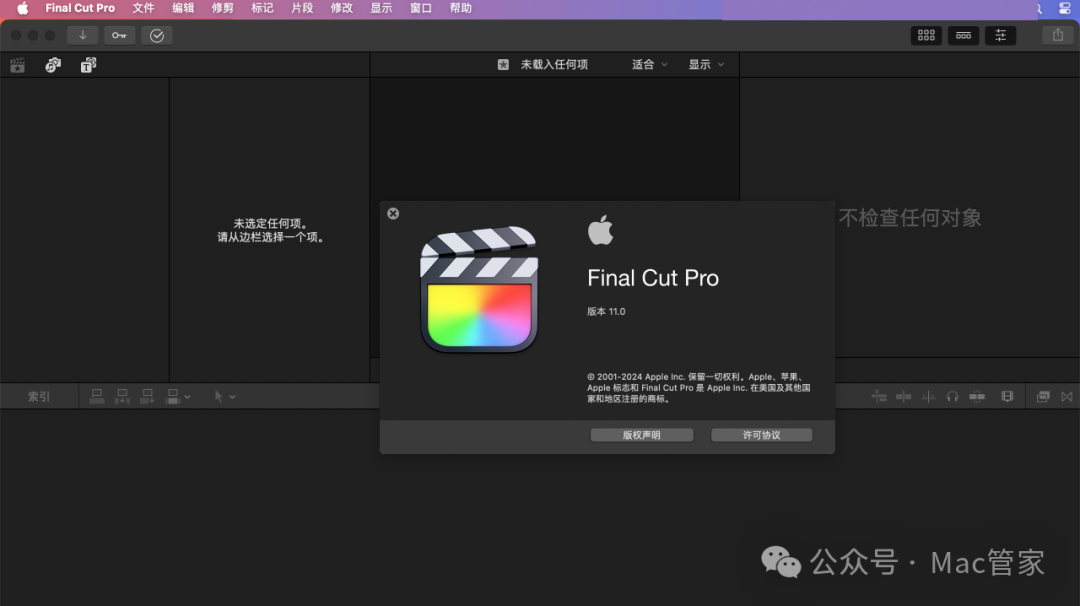Screen dimensions: 1080x606
Task: Select the Connect clip edit icon
Action: (96, 396)
